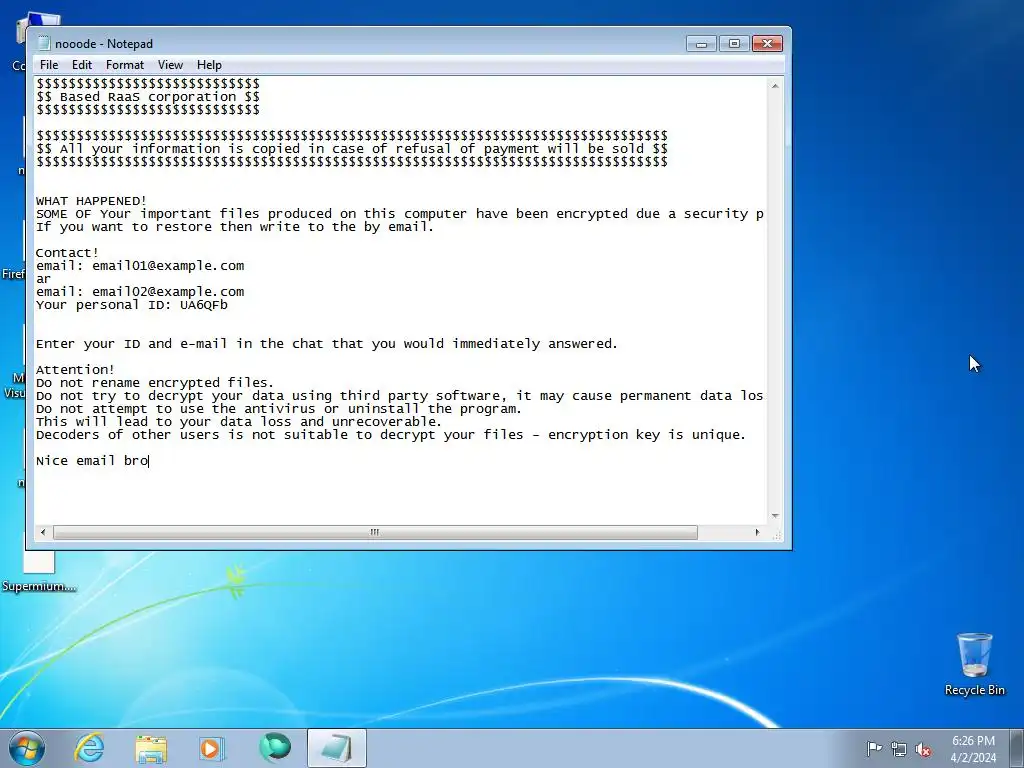Click the Notepad document icon in title bar
Screen dimensions: 1024x768
(x=44, y=43)
